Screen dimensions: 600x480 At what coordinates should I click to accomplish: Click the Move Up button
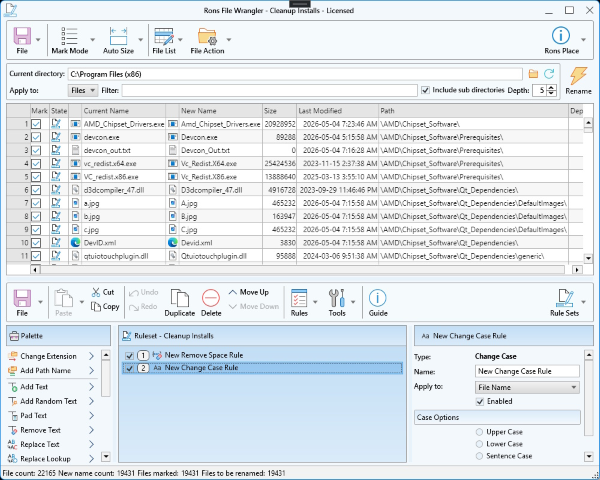[249, 292]
